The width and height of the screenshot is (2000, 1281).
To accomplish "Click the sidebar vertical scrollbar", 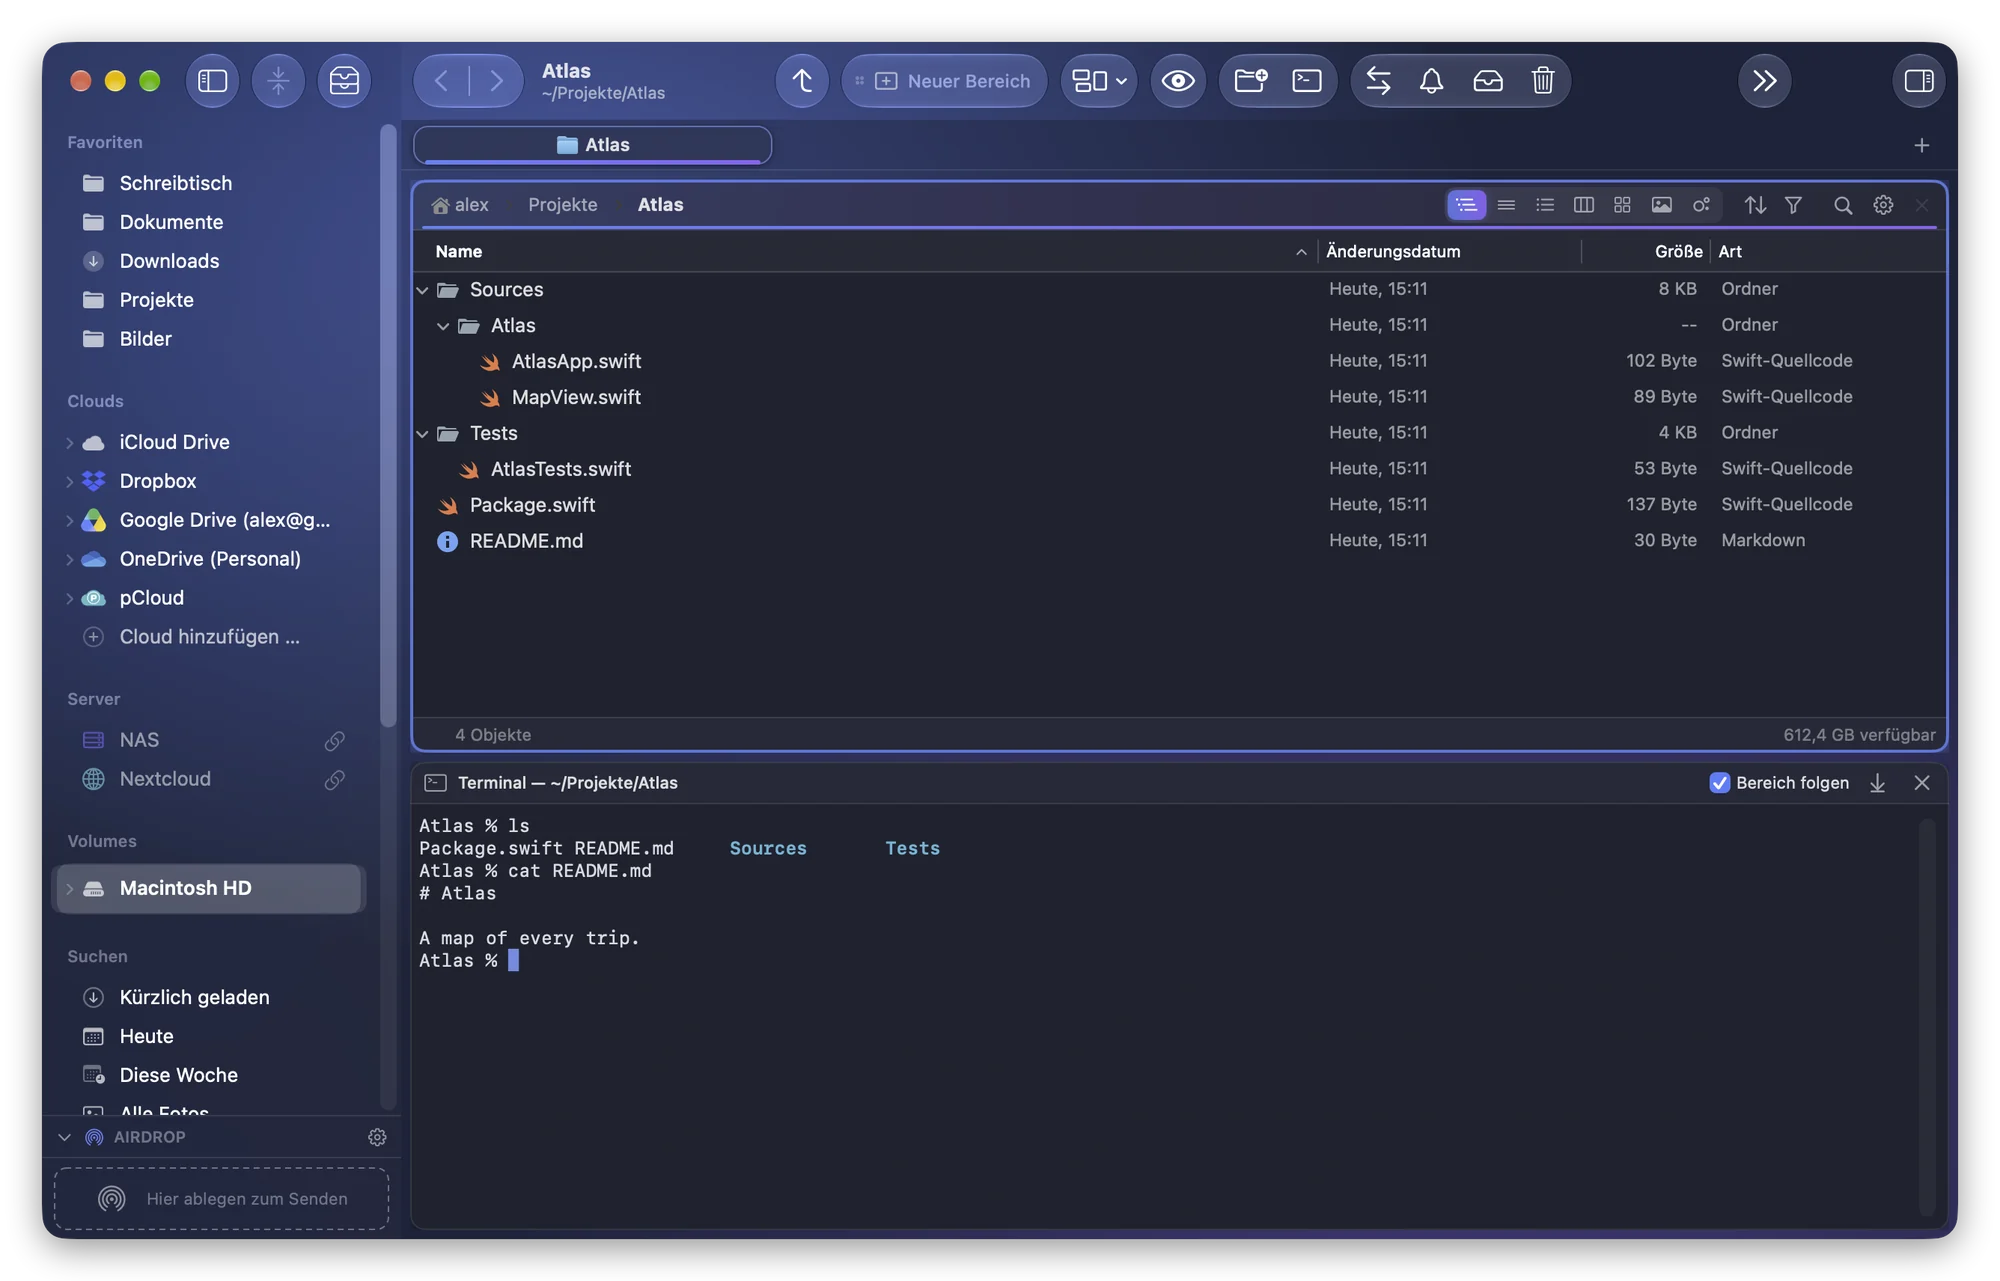I will point(388,425).
